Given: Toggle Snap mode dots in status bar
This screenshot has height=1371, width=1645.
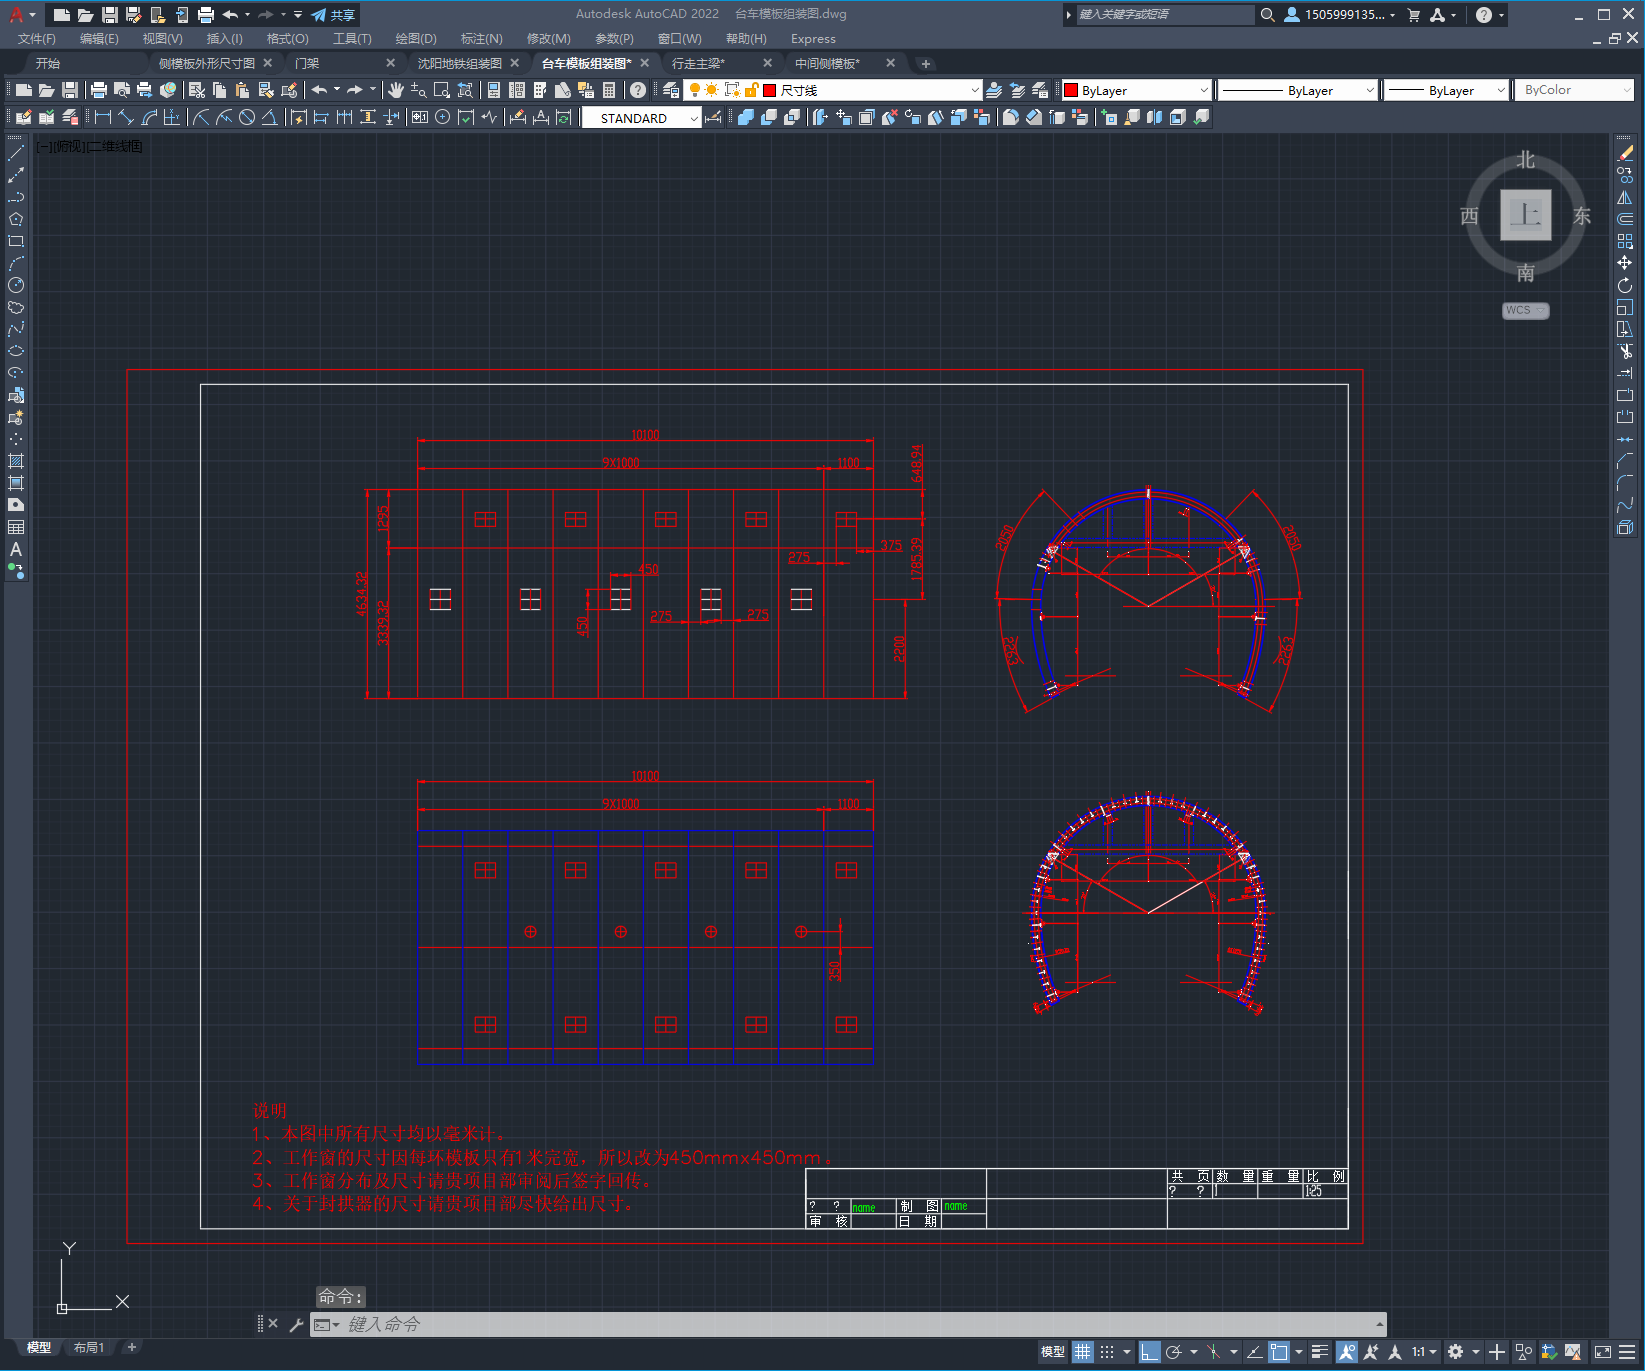Looking at the screenshot, I should tap(1107, 1352).
